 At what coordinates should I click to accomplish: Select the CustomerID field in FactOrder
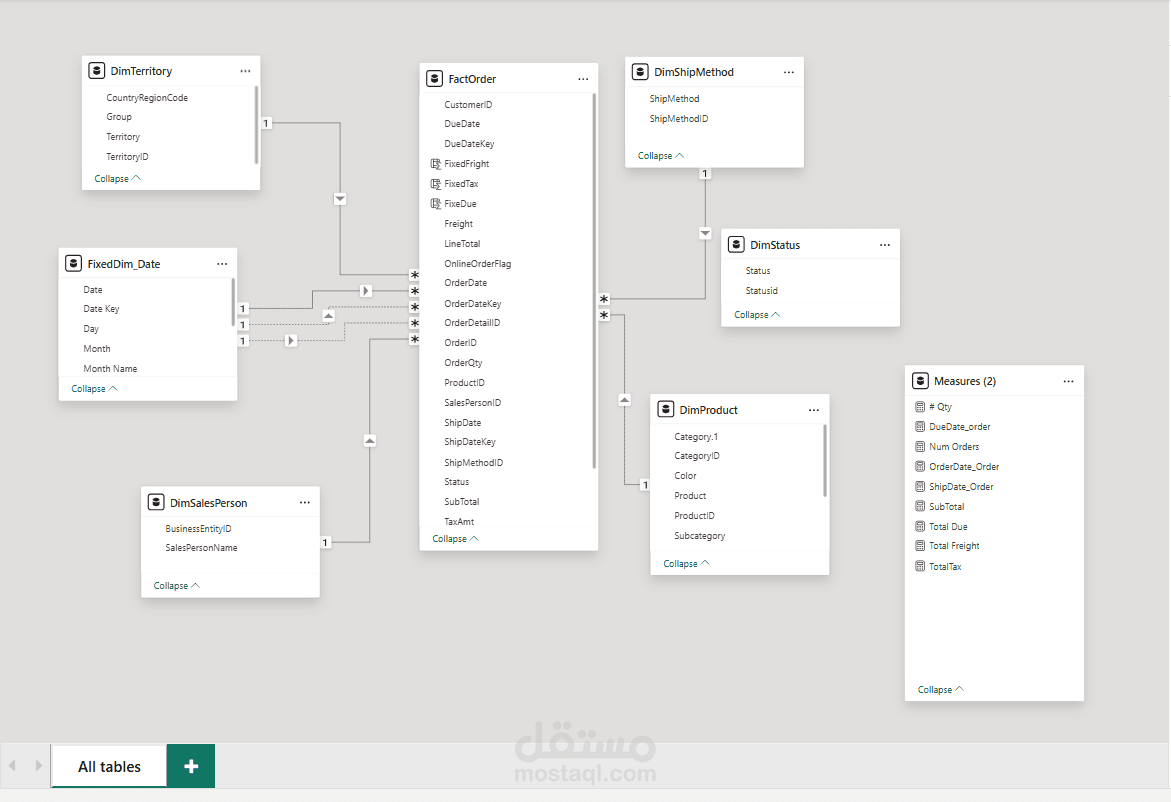(x=468, y=105)
